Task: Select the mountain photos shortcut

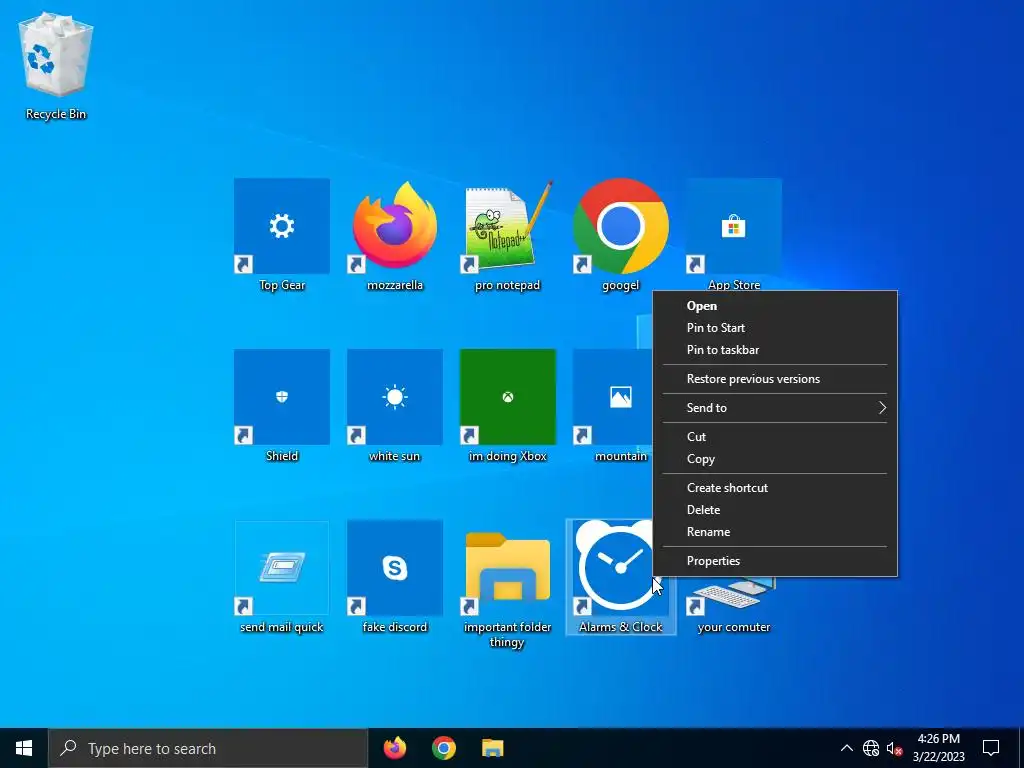Action: (x=614, y=397)
